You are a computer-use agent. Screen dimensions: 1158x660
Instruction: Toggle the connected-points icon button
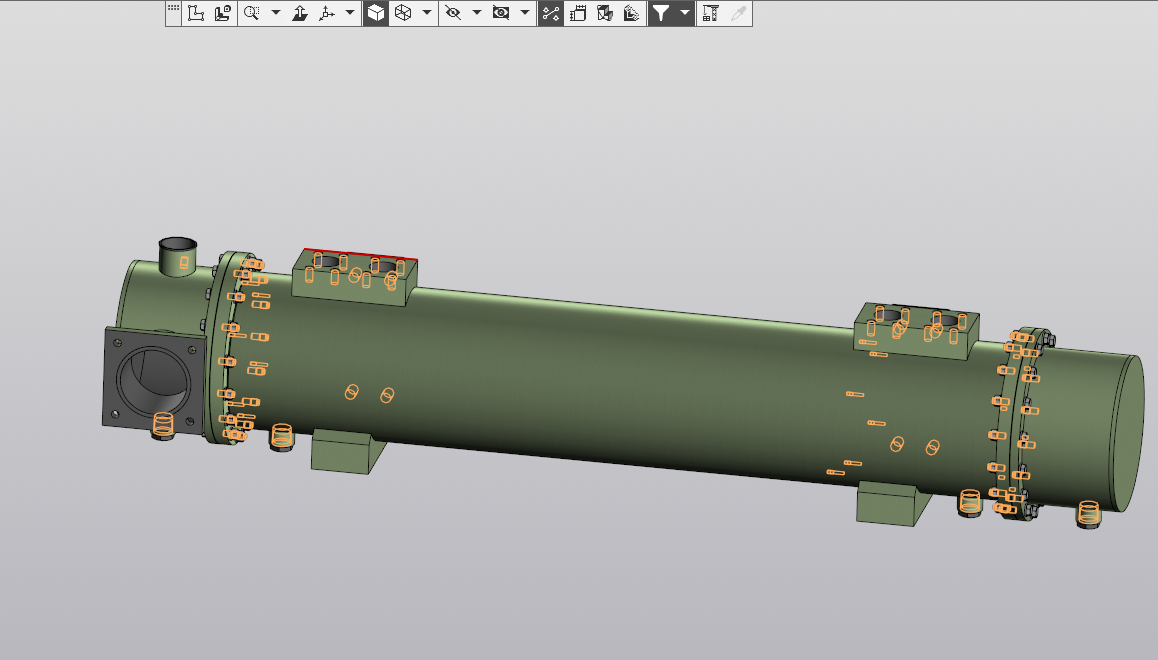pos(550,13)
